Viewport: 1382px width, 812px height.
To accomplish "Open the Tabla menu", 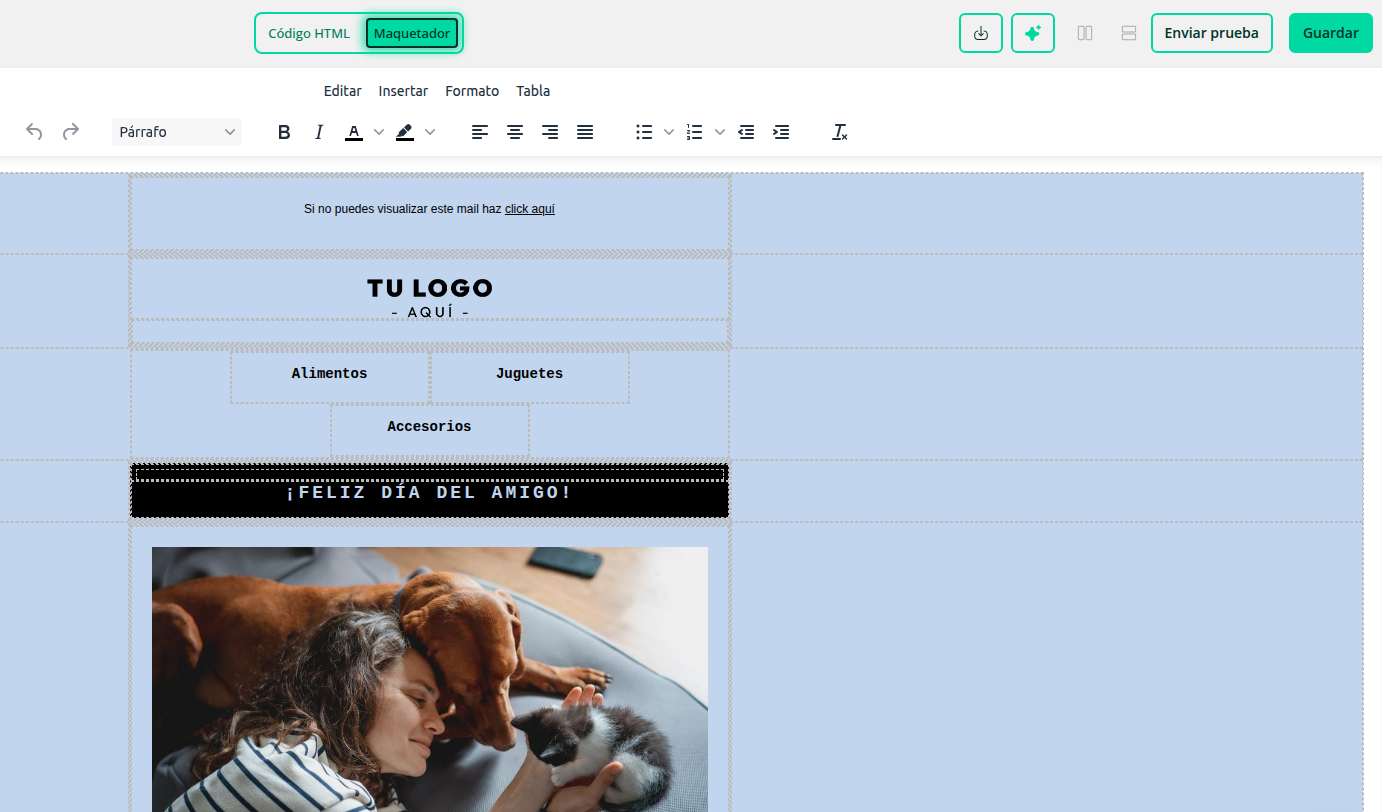I will (x=533, y=91).
